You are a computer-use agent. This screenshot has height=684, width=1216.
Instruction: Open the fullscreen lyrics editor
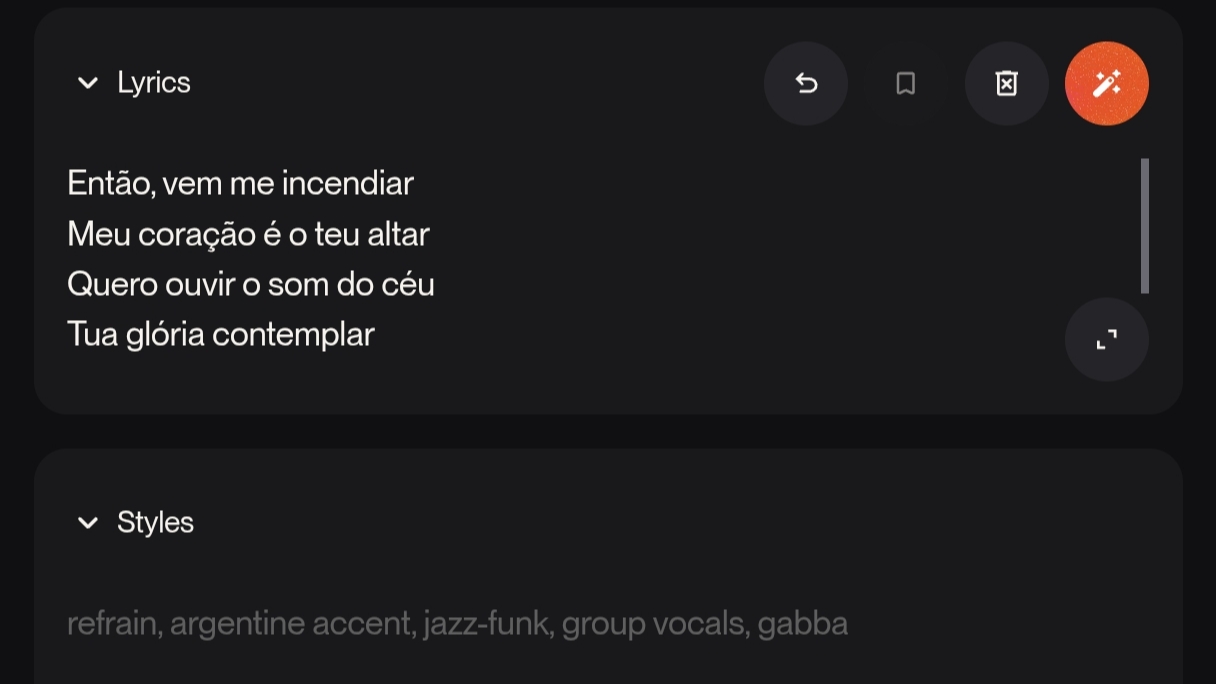pyautogui.click(x=1106, y=340)
